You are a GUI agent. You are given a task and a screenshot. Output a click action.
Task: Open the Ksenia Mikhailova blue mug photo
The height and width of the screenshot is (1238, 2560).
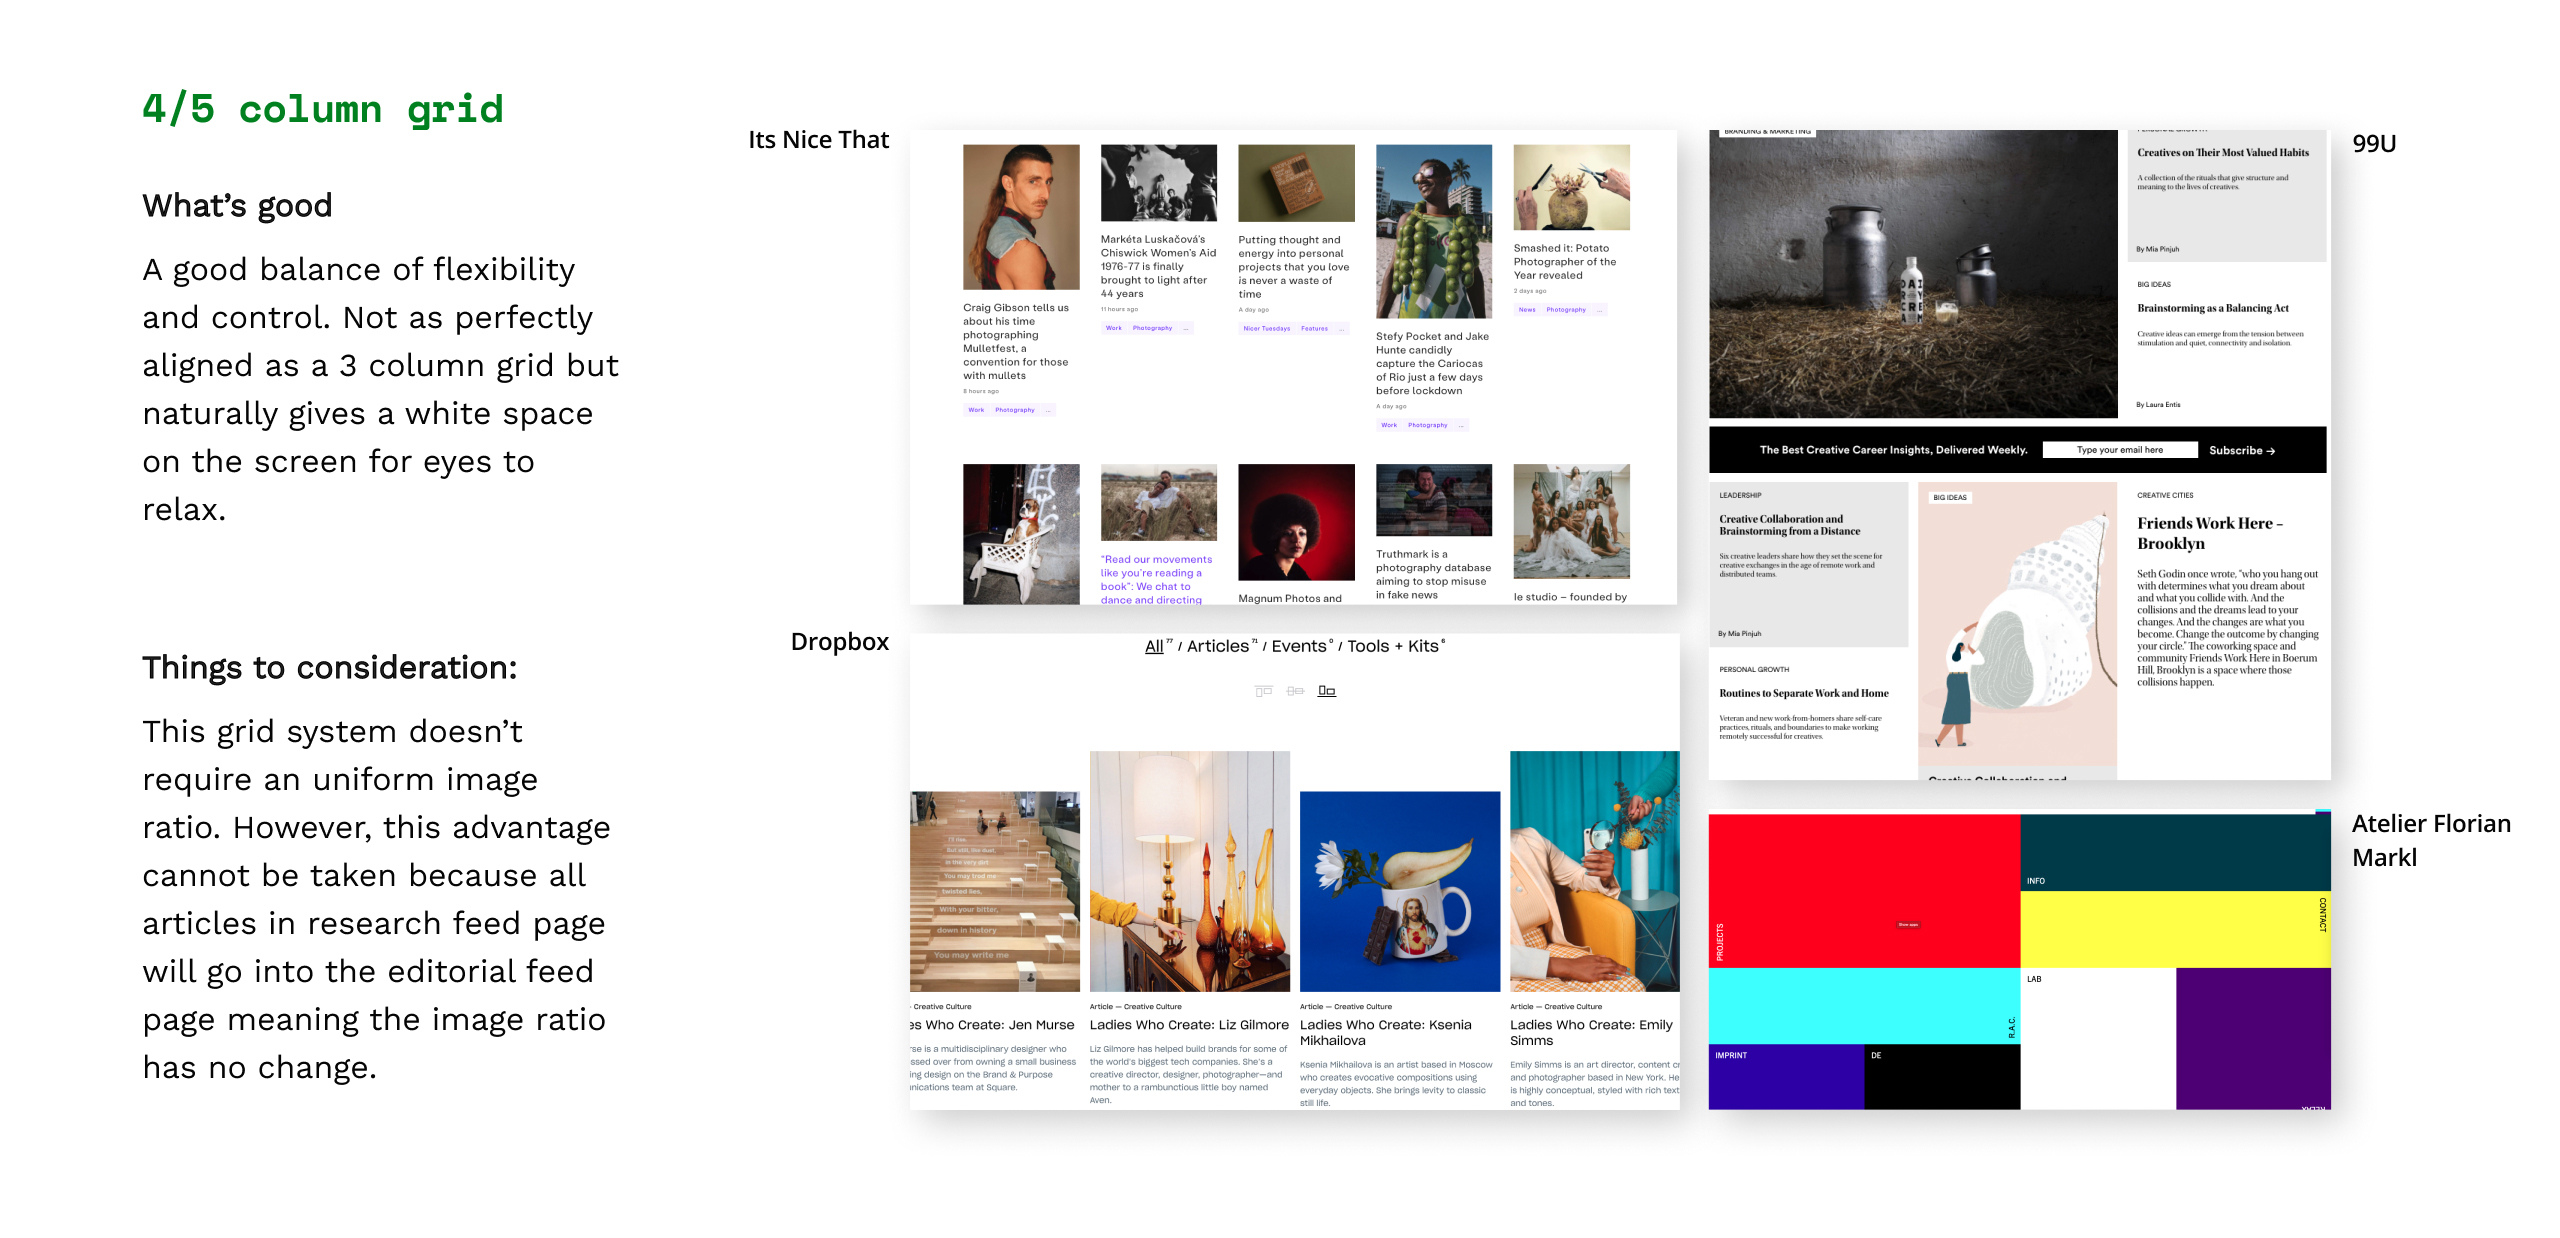coord(1400,891)
